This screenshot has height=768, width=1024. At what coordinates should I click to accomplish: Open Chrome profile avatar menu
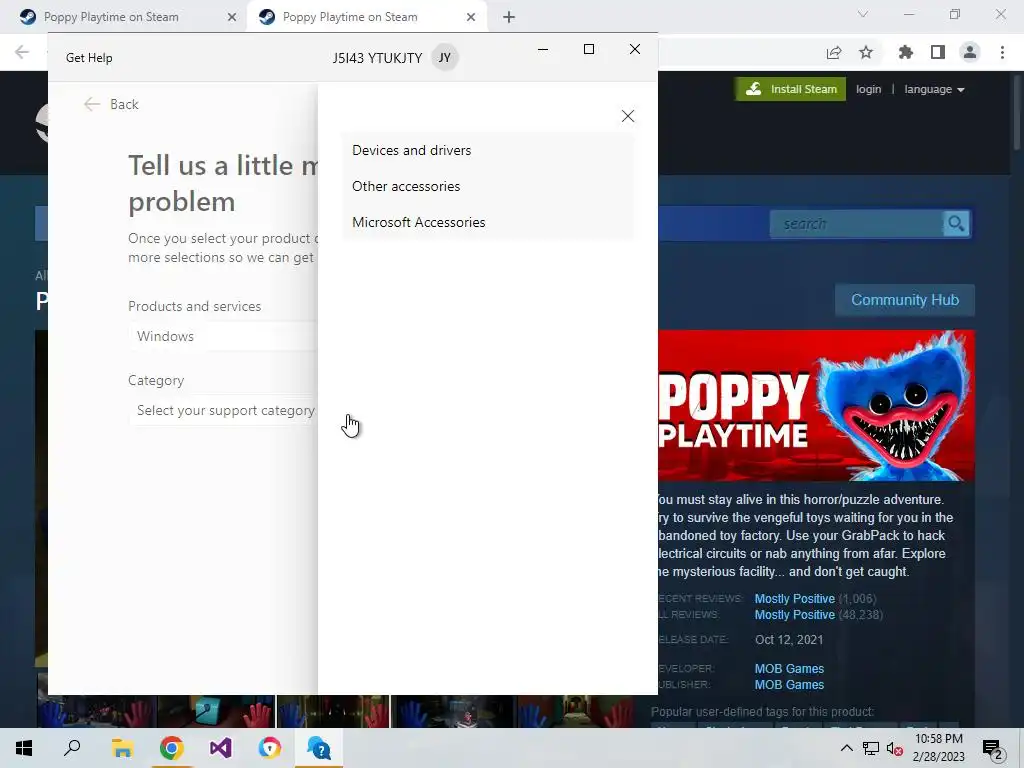(x=970, y=52)
